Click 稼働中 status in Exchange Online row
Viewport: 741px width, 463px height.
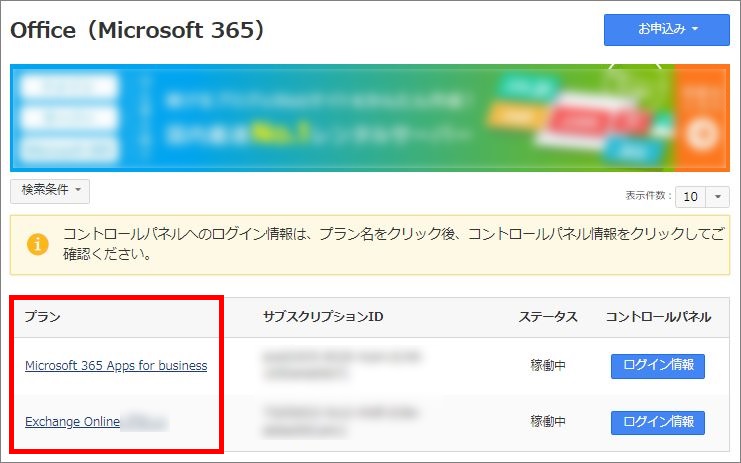[547, 422]
